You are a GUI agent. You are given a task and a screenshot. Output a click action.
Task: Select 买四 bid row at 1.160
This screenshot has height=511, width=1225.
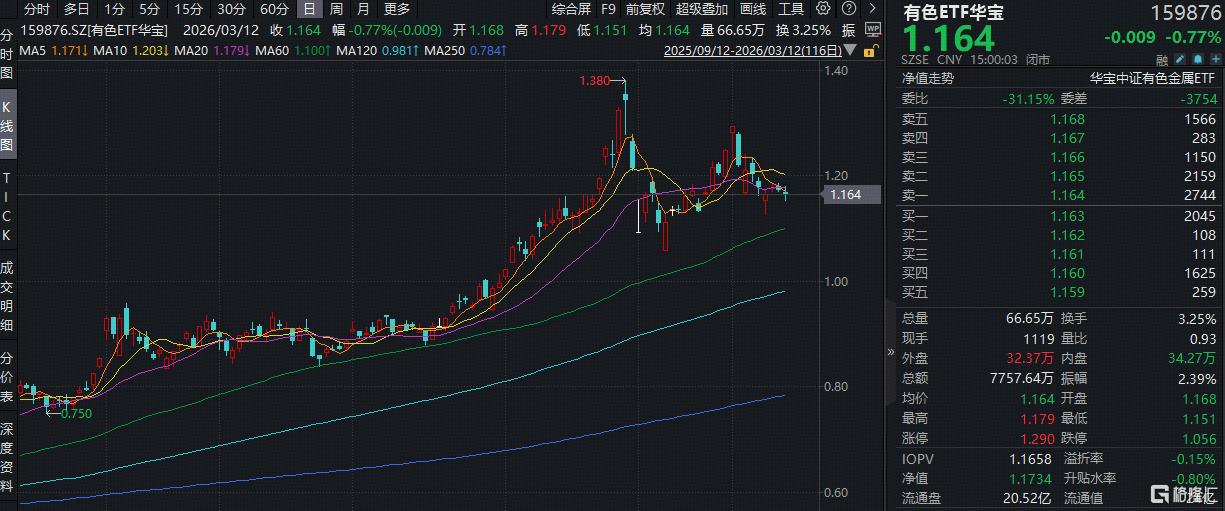(x=1060, y=273)
